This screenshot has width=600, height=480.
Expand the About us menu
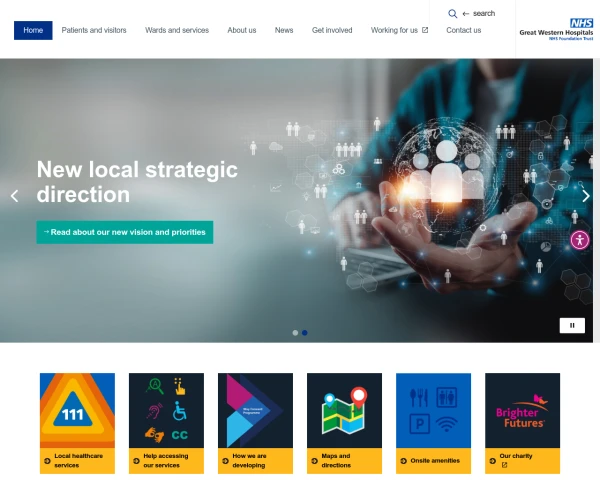242,30
